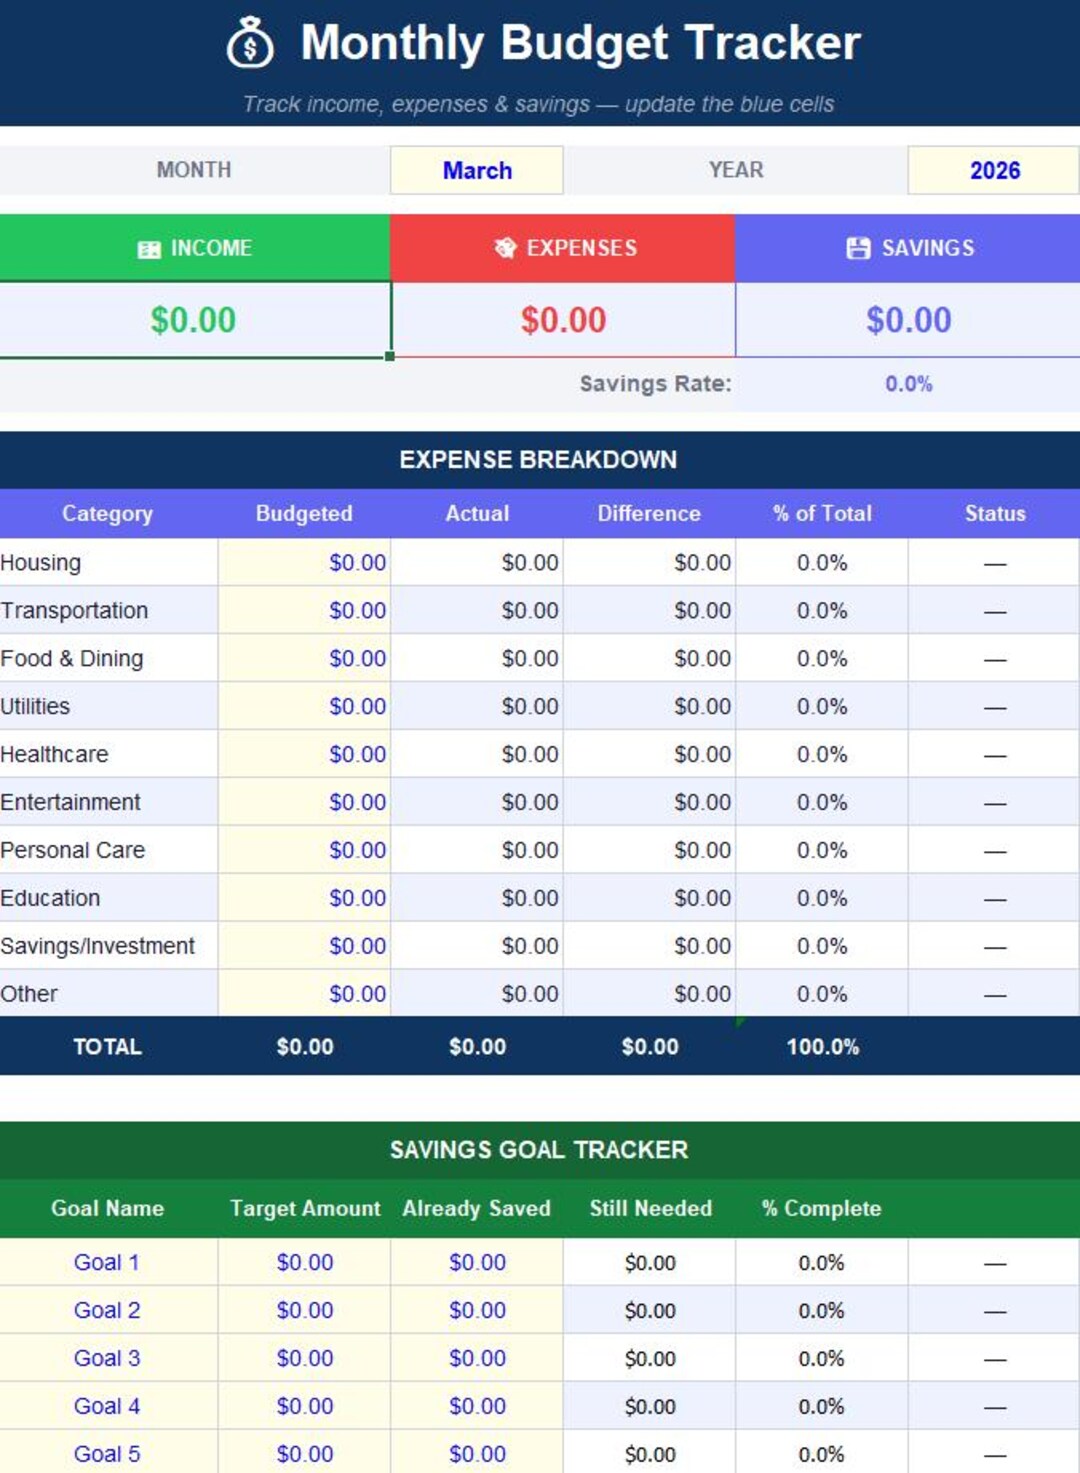Viewport: 1080px width, 1473px height.
Task: Click the EXPENSE BREAKDOWN section header
Action: click(540, 460)
